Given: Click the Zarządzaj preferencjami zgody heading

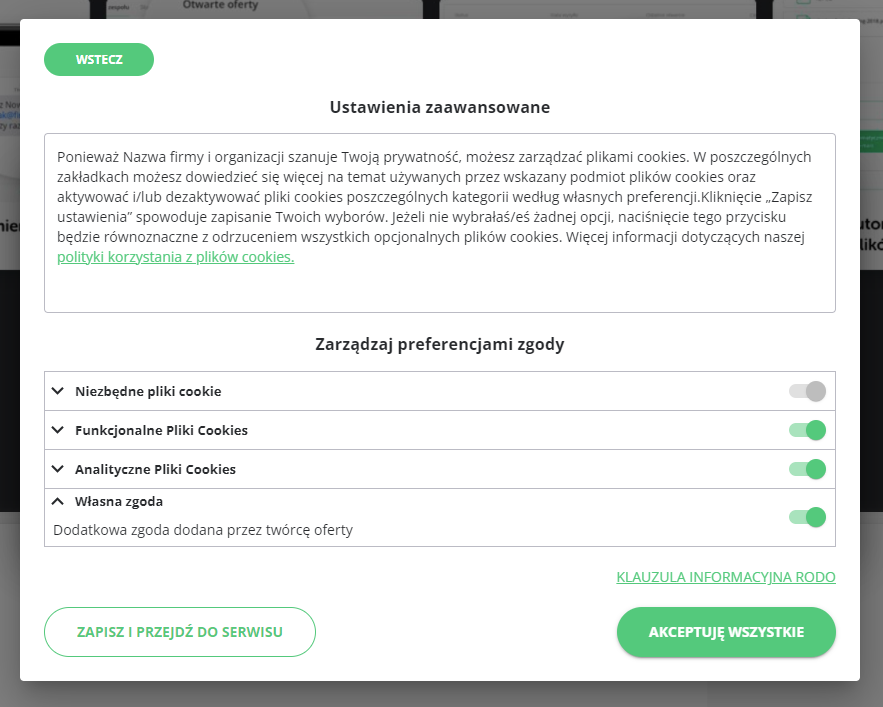Looking at the screenshot, I should click(x=440, y=345).
